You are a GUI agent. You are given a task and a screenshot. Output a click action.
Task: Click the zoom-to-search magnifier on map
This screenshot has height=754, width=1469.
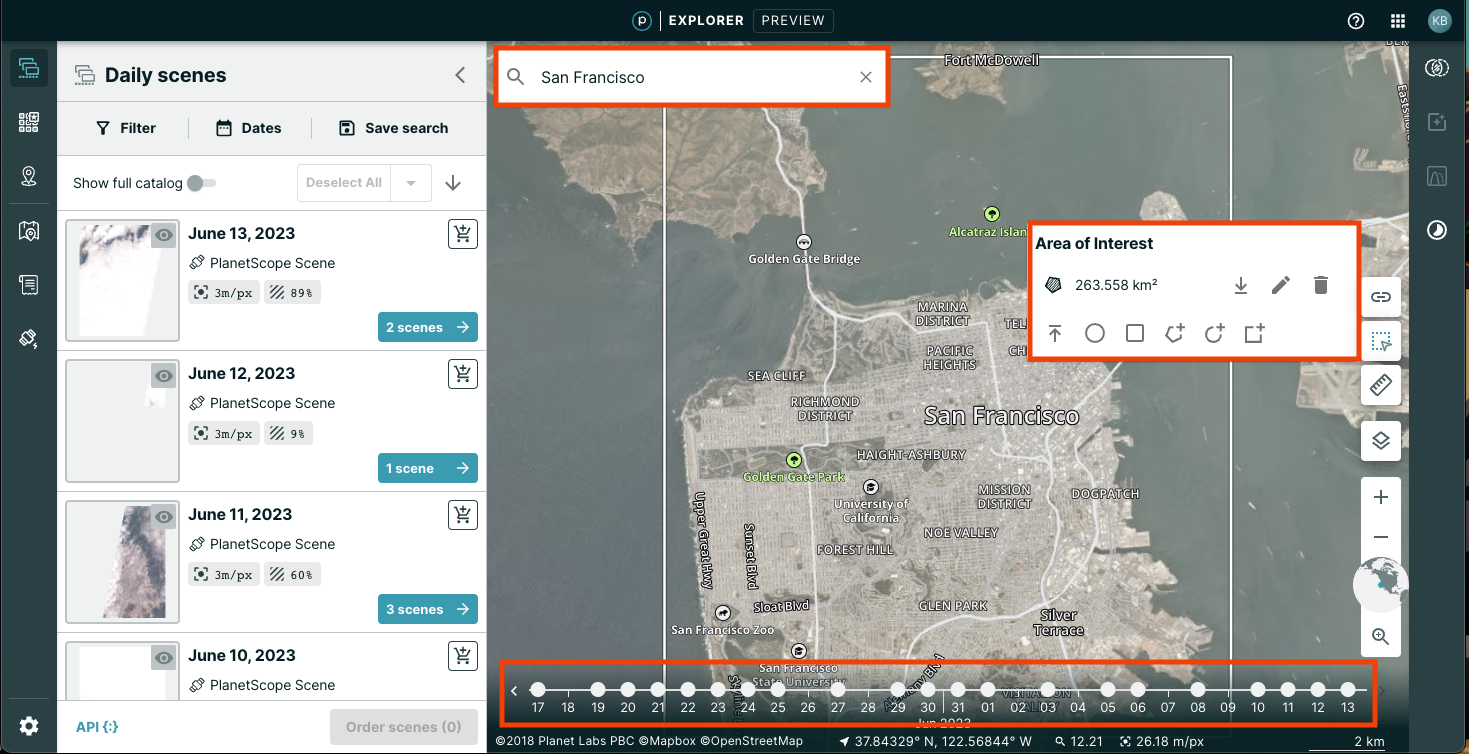coord(1381,636)
